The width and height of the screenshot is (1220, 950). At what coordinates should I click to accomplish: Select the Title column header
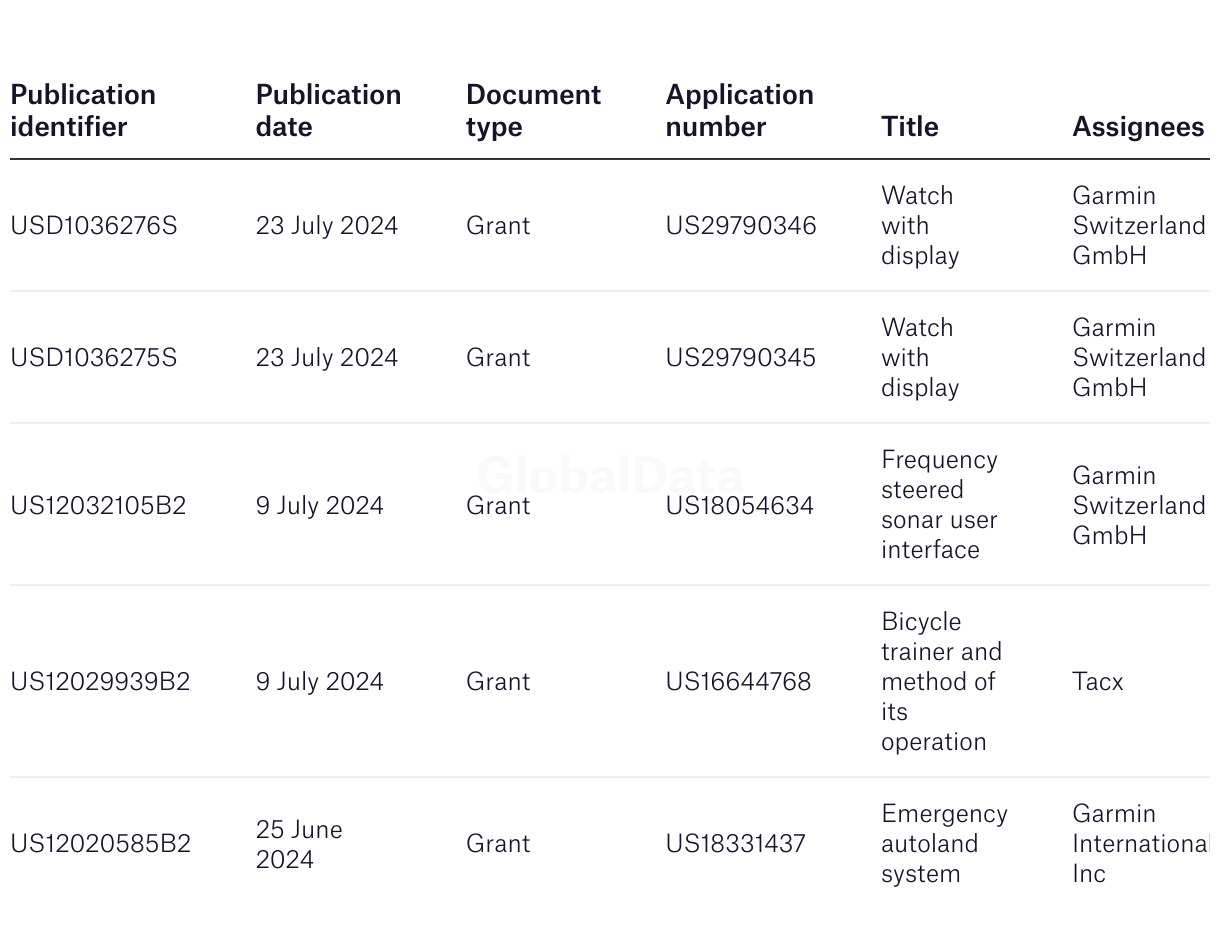(x=909, y=126)
